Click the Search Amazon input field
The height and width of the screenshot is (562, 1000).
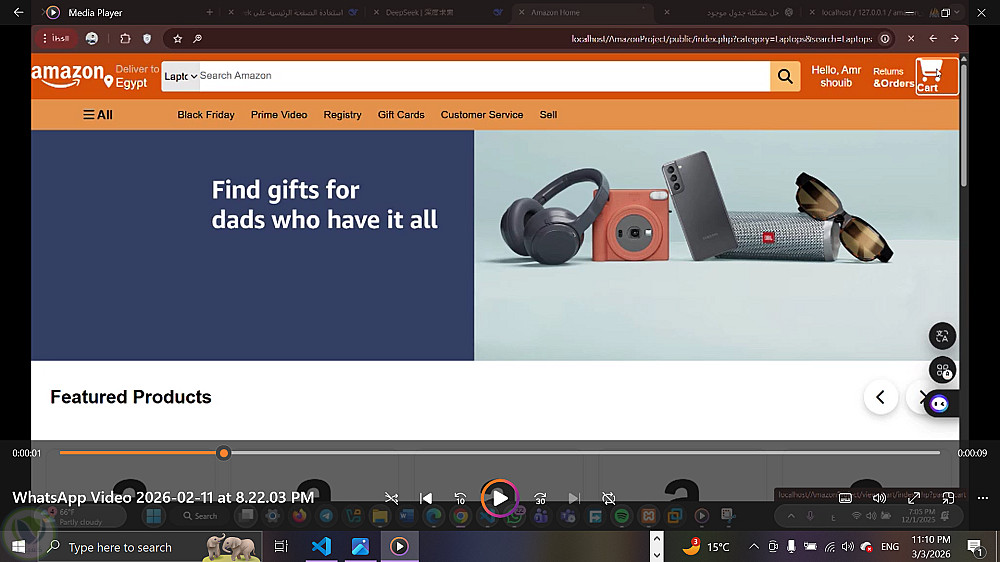click(x=484, y=76)
